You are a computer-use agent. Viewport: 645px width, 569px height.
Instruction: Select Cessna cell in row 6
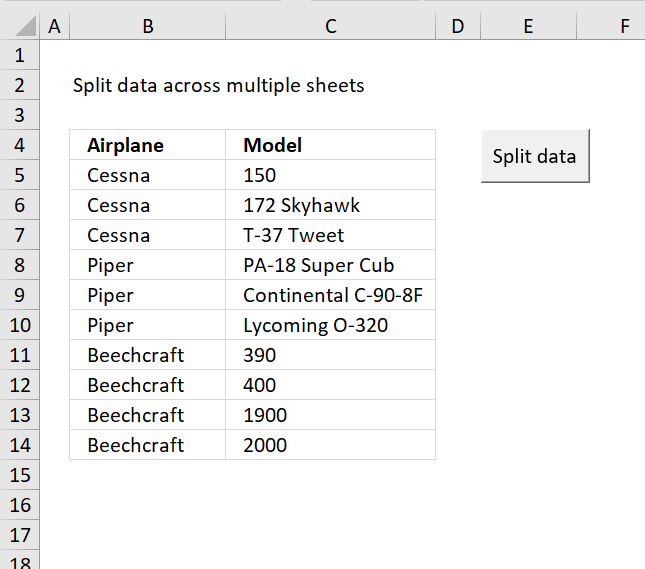click(x=148, y=205)
